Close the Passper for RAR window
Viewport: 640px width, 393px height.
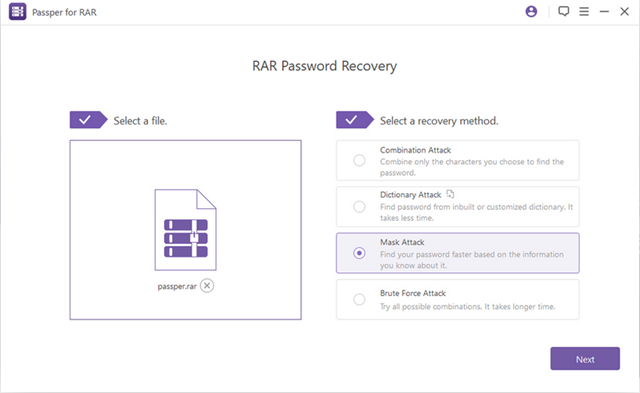click(x=624, y=11)
